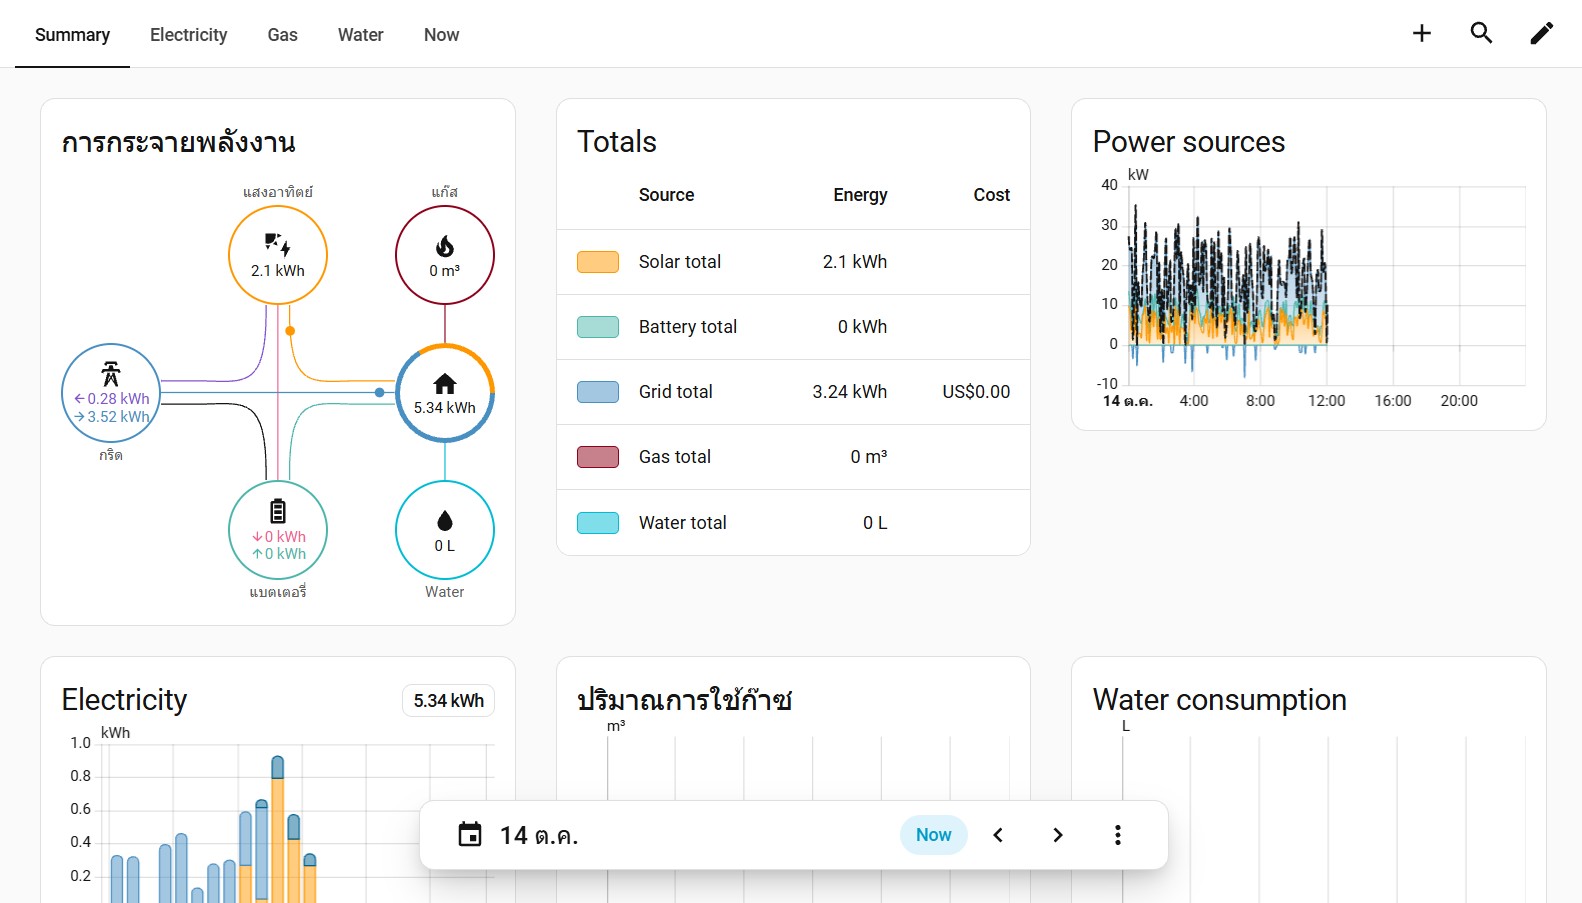1582x903 pixels.
Task: Switch to the Summary tab
Action: 72,35
